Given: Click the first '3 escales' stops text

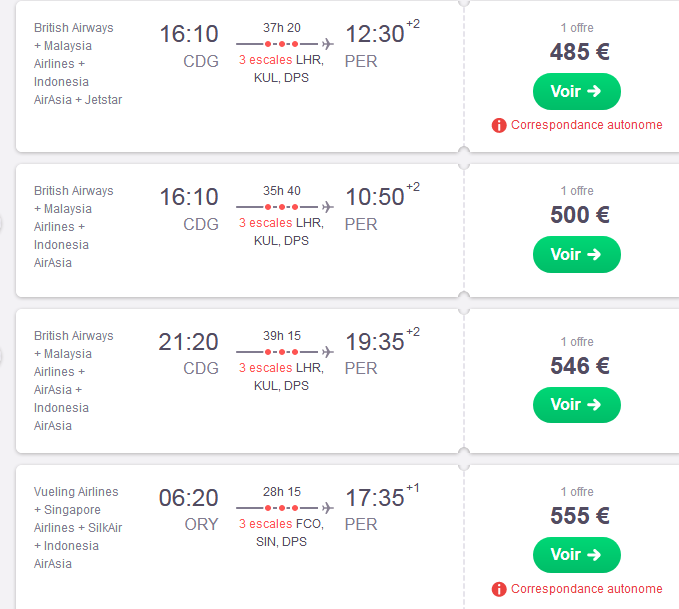Looking at the screenshot, I should tap(265, 60).
